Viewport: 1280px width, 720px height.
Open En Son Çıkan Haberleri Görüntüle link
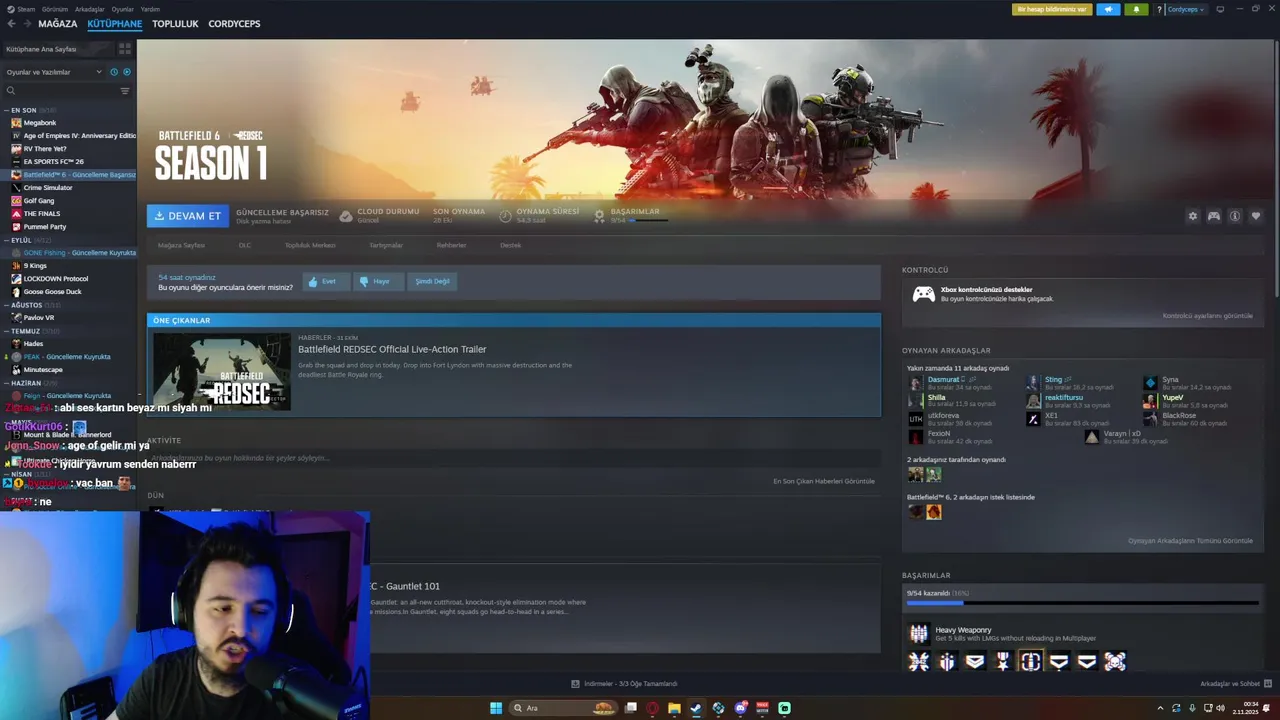point(824,481)
